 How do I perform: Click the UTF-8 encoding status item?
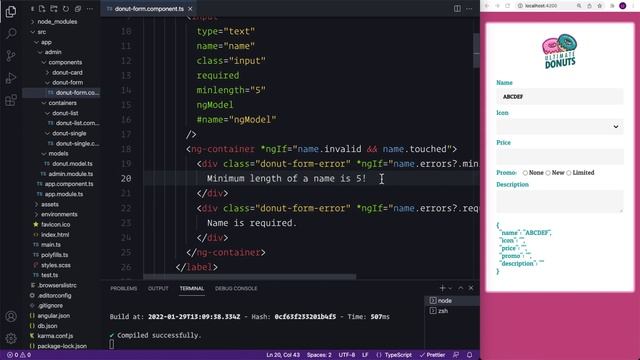click(347, 355)
